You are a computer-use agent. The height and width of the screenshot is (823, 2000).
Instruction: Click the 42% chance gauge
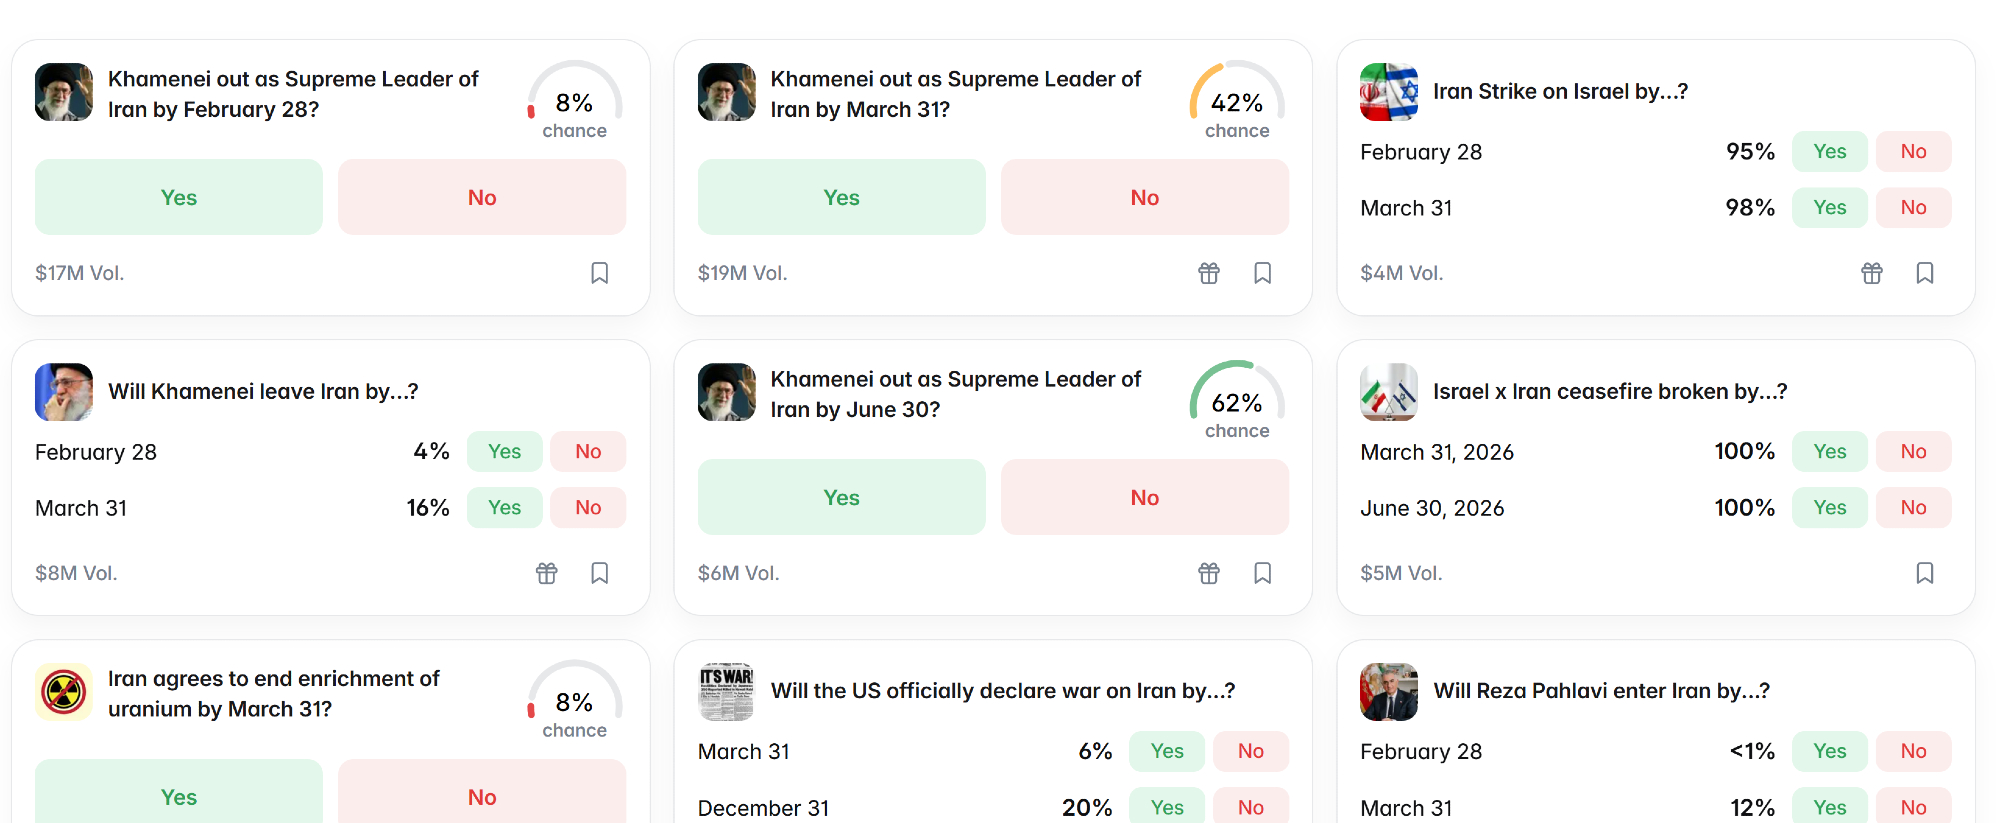[1237, 102]
